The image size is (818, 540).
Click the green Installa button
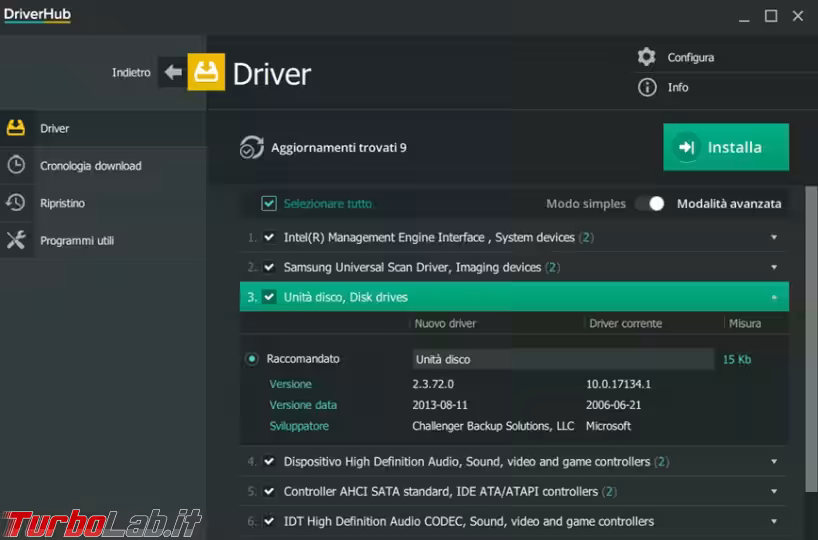(x=726, y=147)
